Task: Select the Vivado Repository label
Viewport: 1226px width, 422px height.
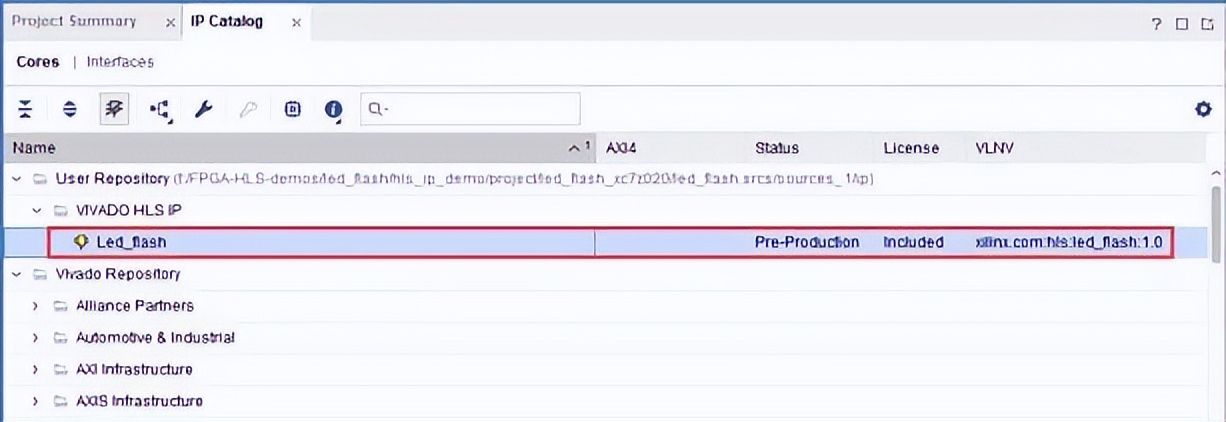Action: tap(118, 274)
